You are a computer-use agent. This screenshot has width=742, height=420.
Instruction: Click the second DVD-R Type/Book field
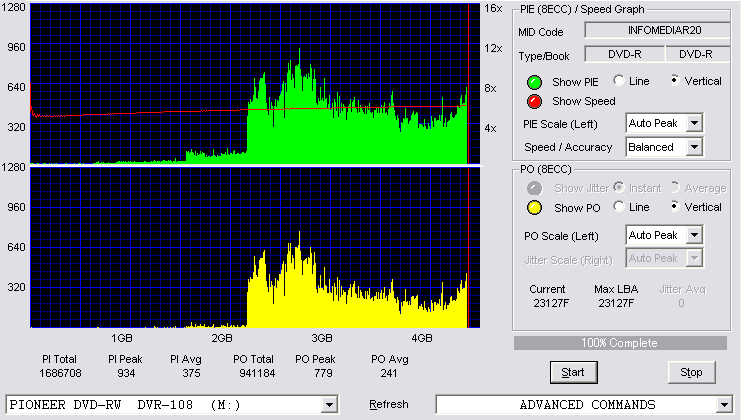coord(697,54)
